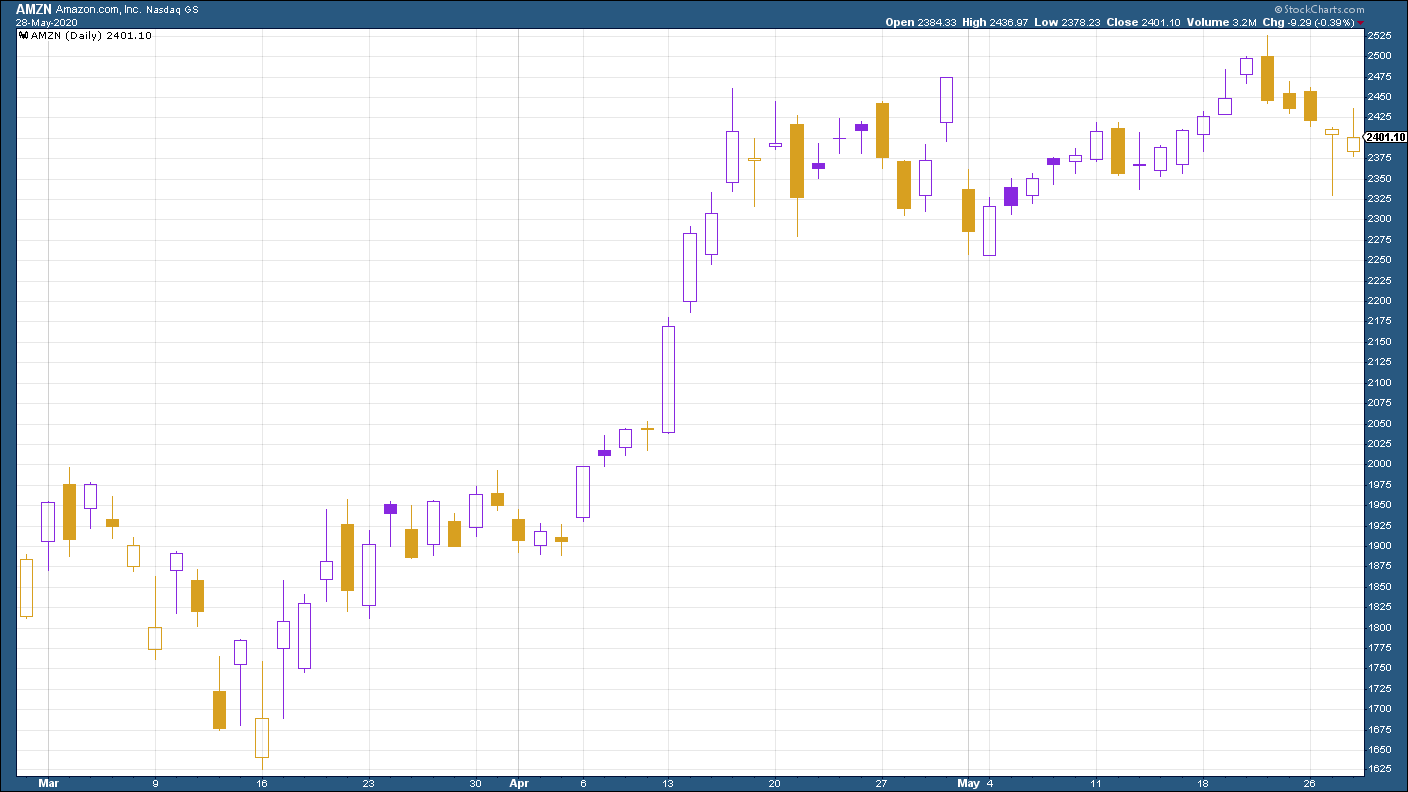Click the AMZN ticker symbol in header

pos(33,8)
